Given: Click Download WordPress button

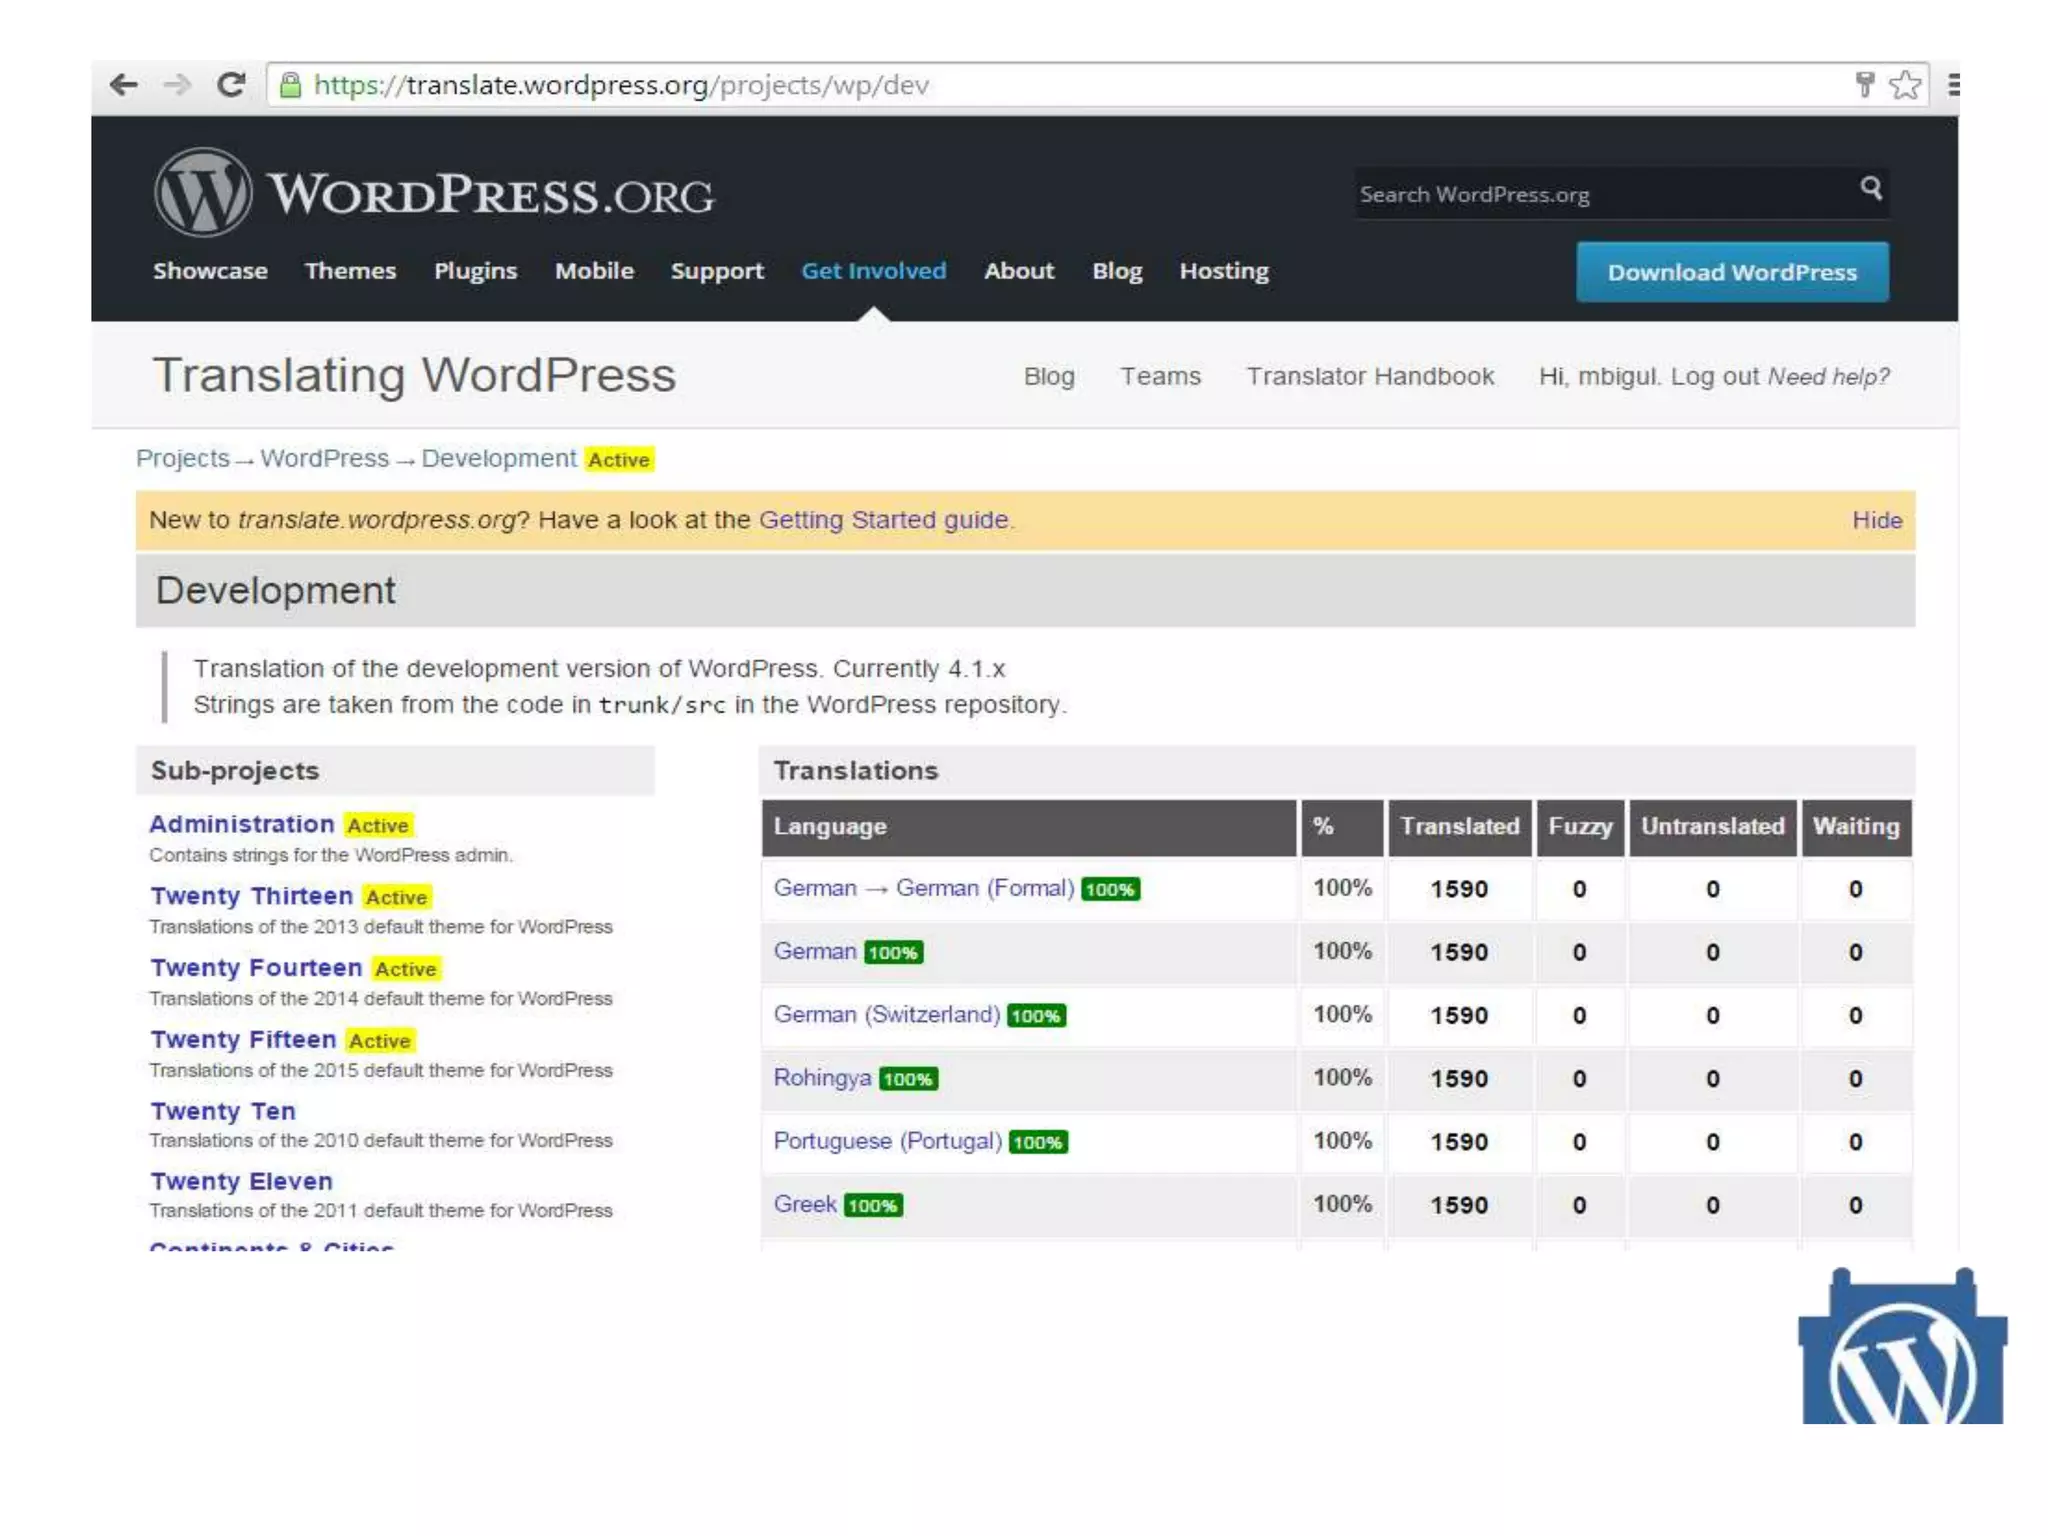Looking at the screenshot, I should (1732, 272).
